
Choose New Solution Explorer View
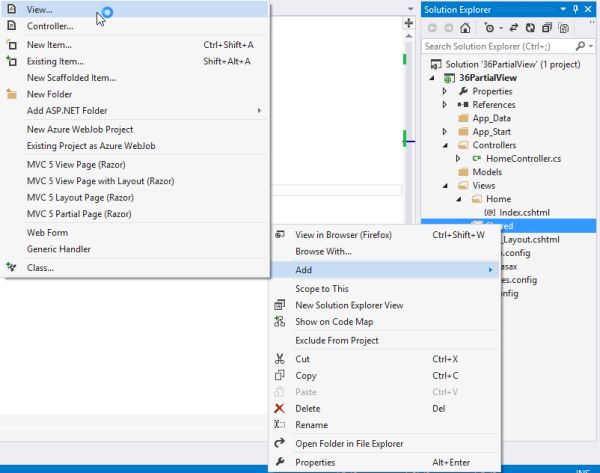(385, 305)
